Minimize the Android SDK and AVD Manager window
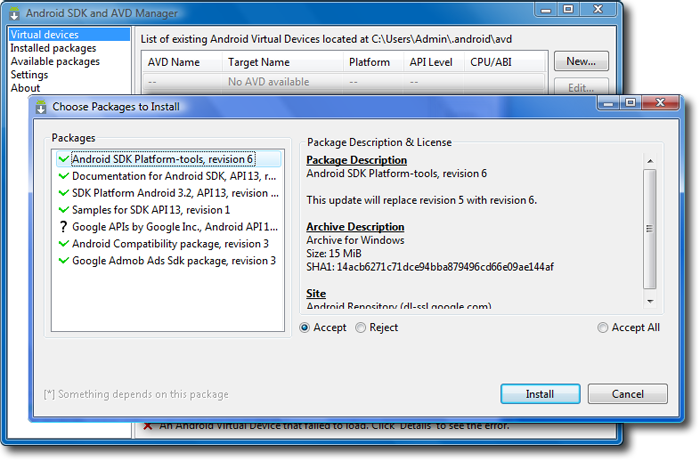The image size is (700, 461). point(546,10)
